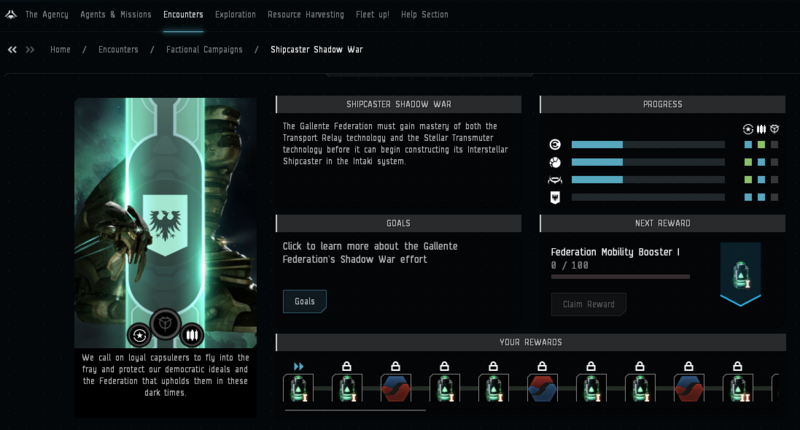Click the Claim Reward button
The width and height of the screenshot is (800, 430).
(589, 305)
